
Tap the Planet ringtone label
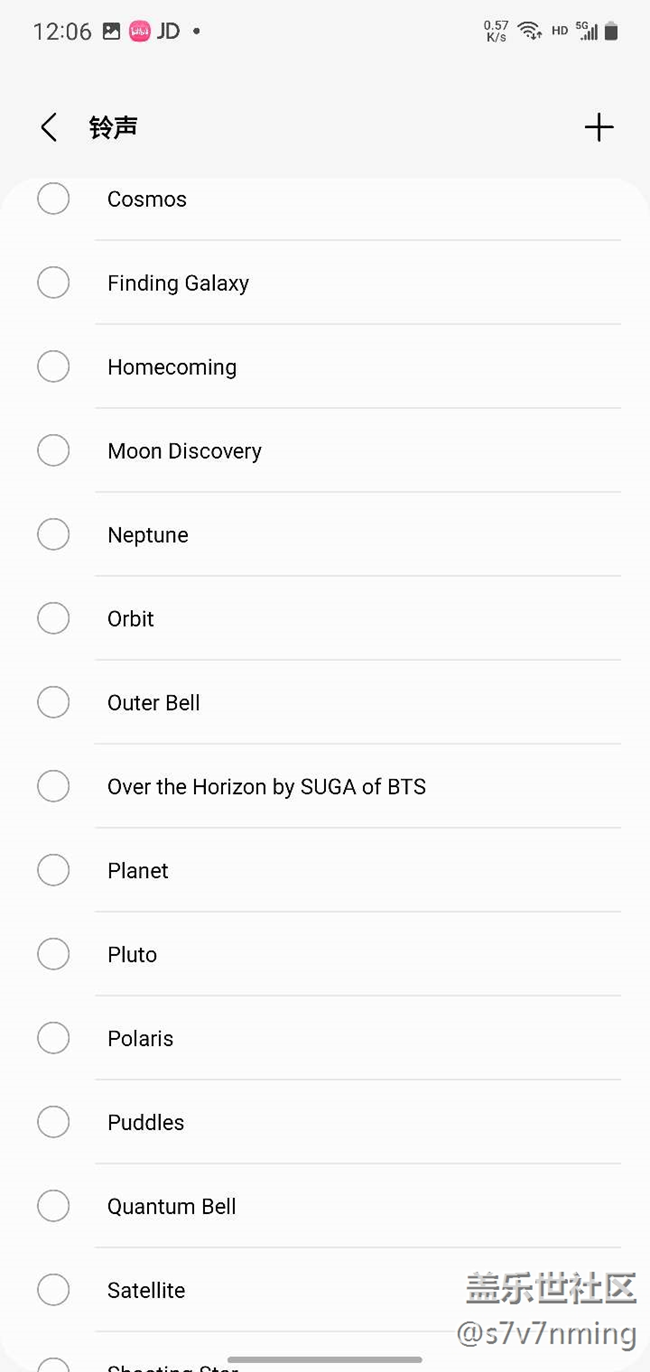click(138, 871)
